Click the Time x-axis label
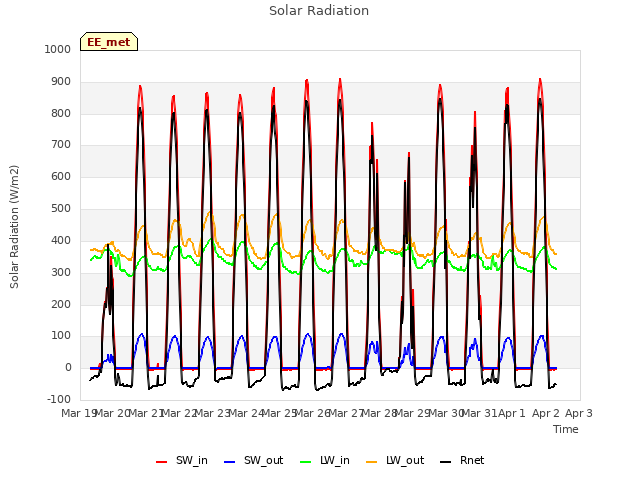This screenshot has width=640, height=480. pos(566,429)
